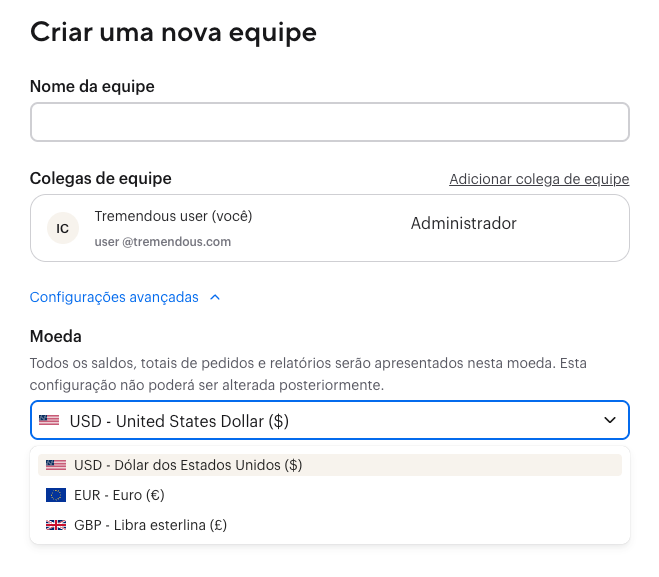Click the user@tremendous.com email text
This screenshot has height=577, width=659.
162,241
